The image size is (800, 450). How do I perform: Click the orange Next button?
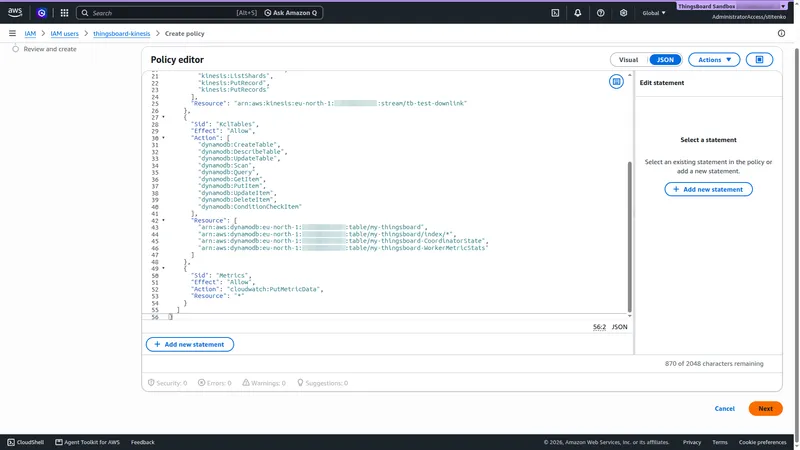[x=765, y=409]
